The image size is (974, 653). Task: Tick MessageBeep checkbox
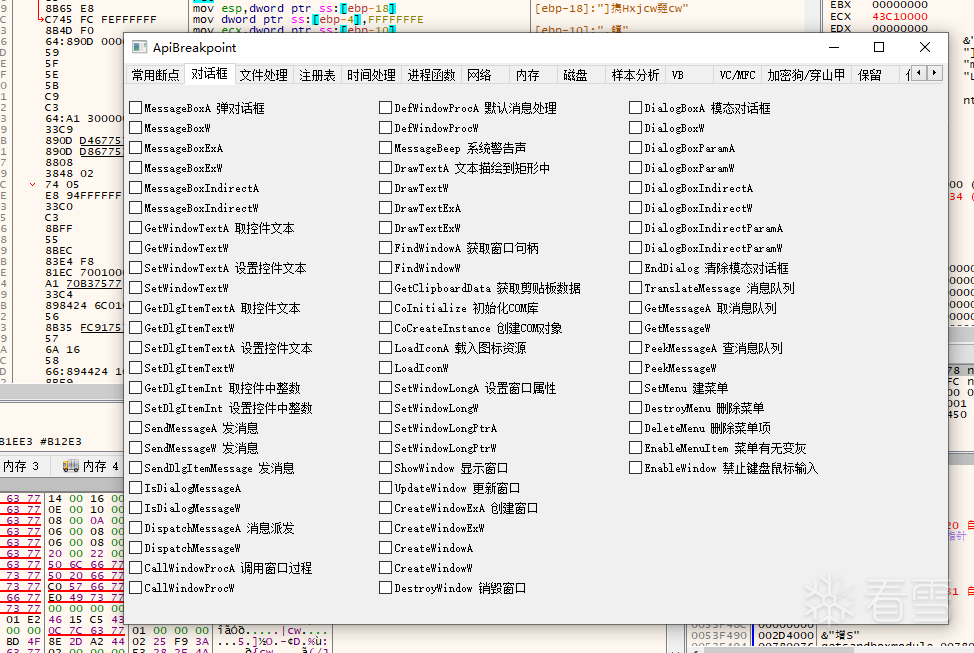(x=385, y=148)
